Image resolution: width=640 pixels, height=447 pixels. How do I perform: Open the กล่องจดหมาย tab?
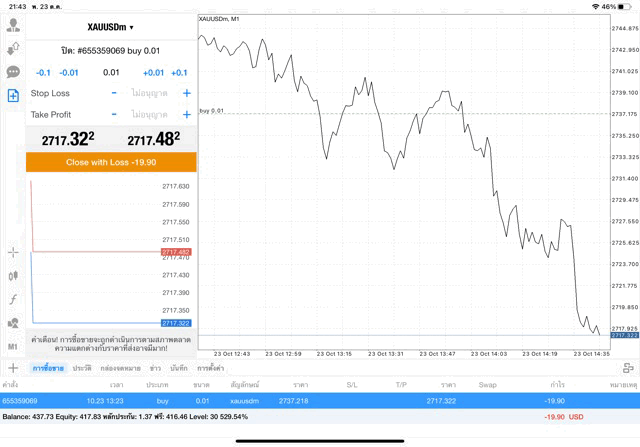[x=119, y=369]
